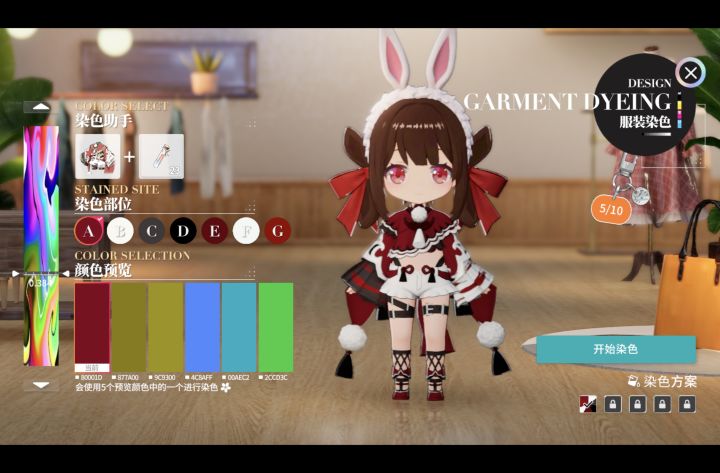
Task: Click the dye bottle item slot
Action: (x=161, y=156)
